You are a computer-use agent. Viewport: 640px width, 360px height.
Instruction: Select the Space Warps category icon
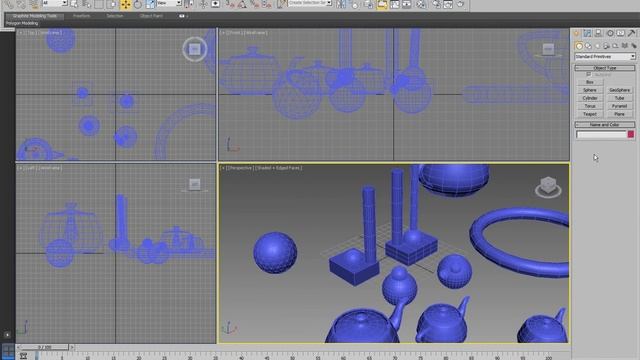[x=624, y=46]
